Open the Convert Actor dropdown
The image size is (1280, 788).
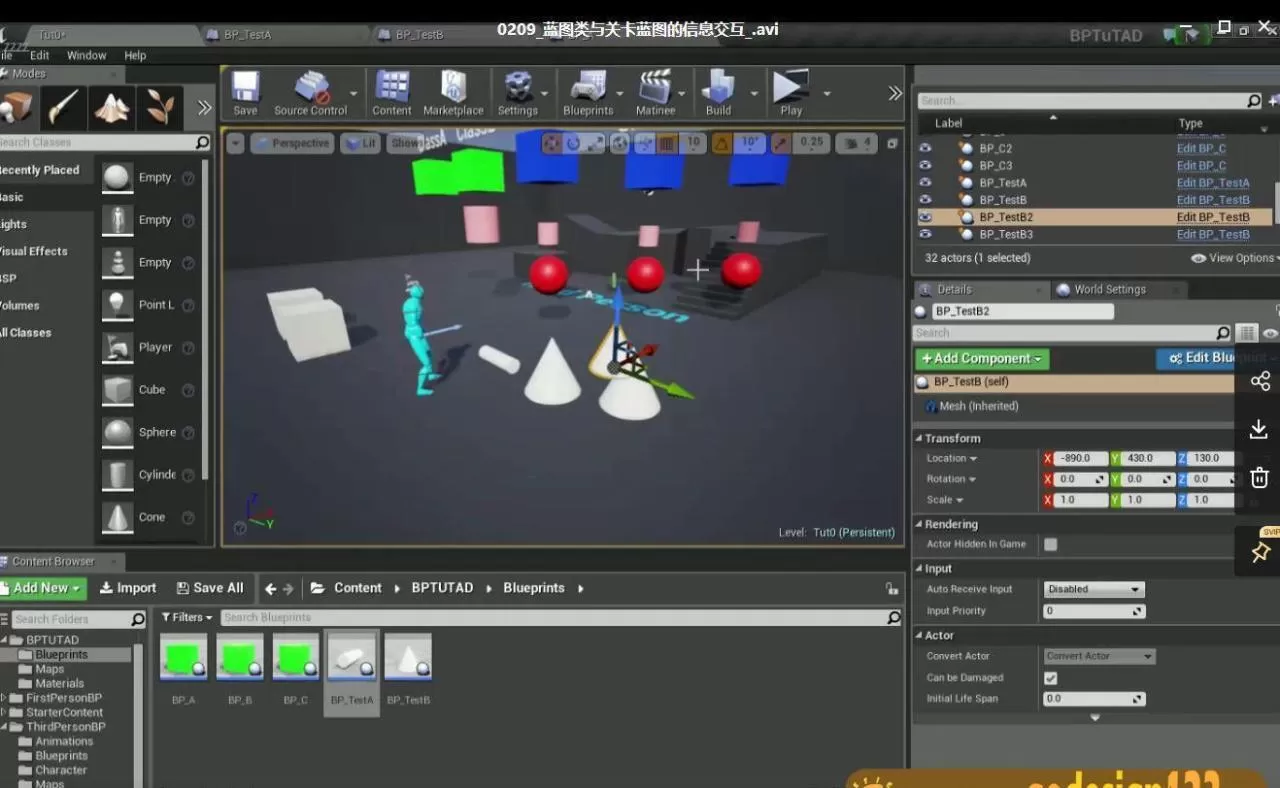coord(1098,656)
